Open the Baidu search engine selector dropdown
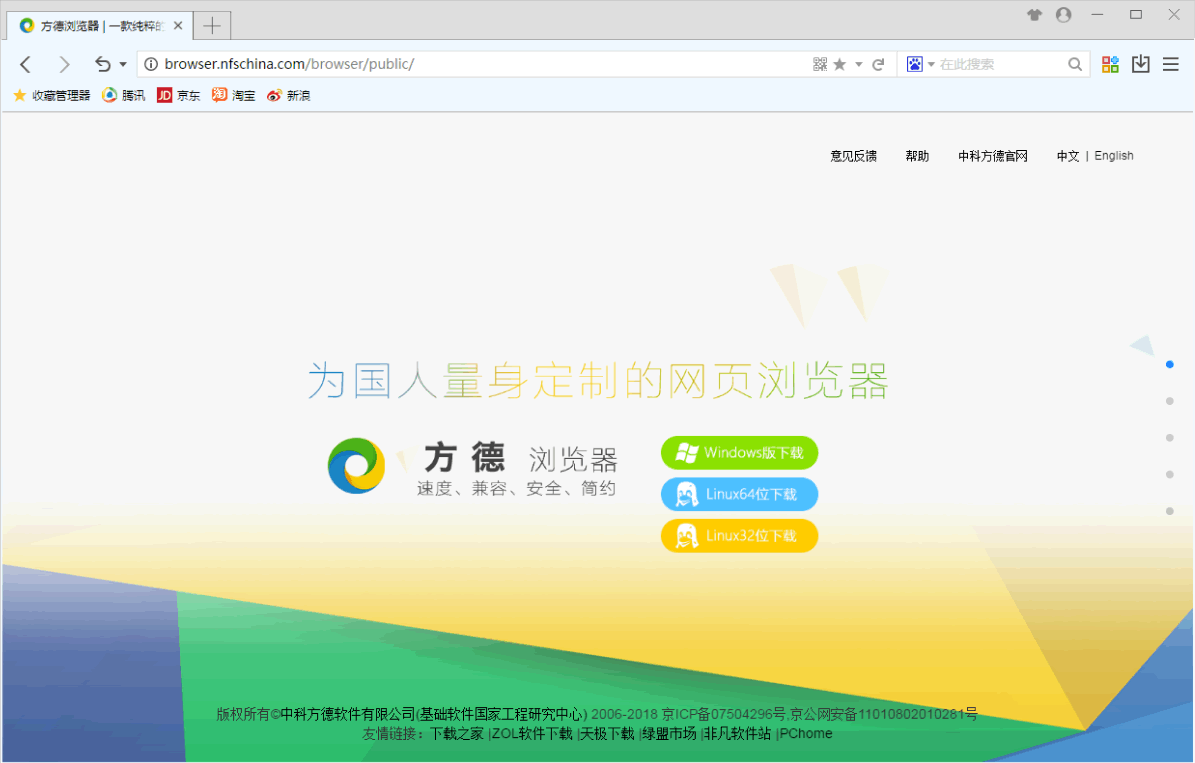The image size is (1195, 763). [x=921, y=64]
